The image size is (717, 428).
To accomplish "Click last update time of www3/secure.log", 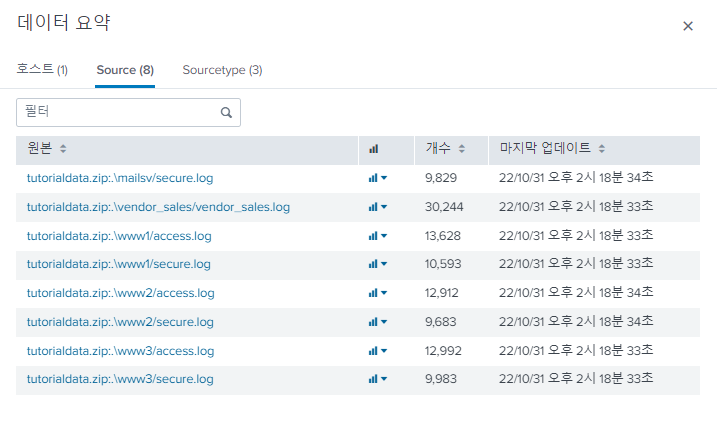I will pyautogui.click(x=576, y=378).
